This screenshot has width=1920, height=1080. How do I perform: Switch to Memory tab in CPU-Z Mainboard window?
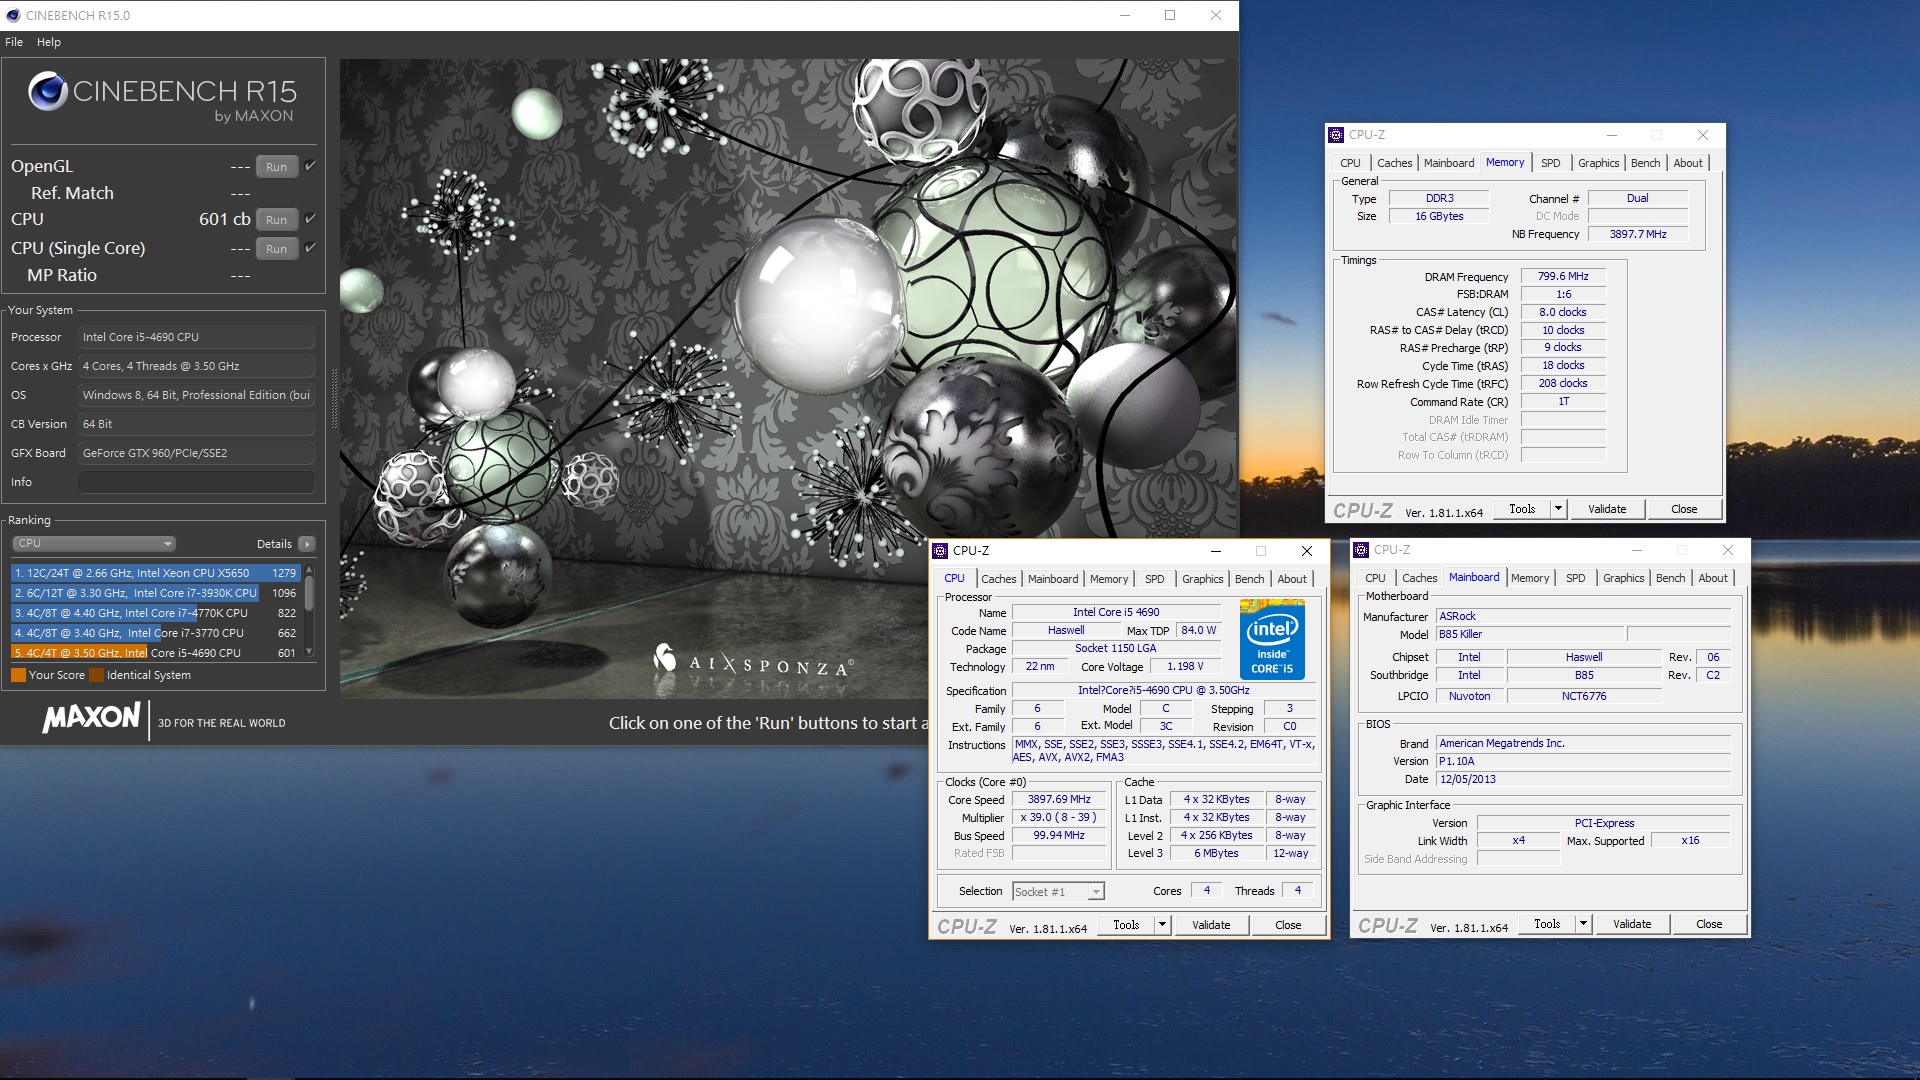pyautogui.click(x=1530, y=578)
